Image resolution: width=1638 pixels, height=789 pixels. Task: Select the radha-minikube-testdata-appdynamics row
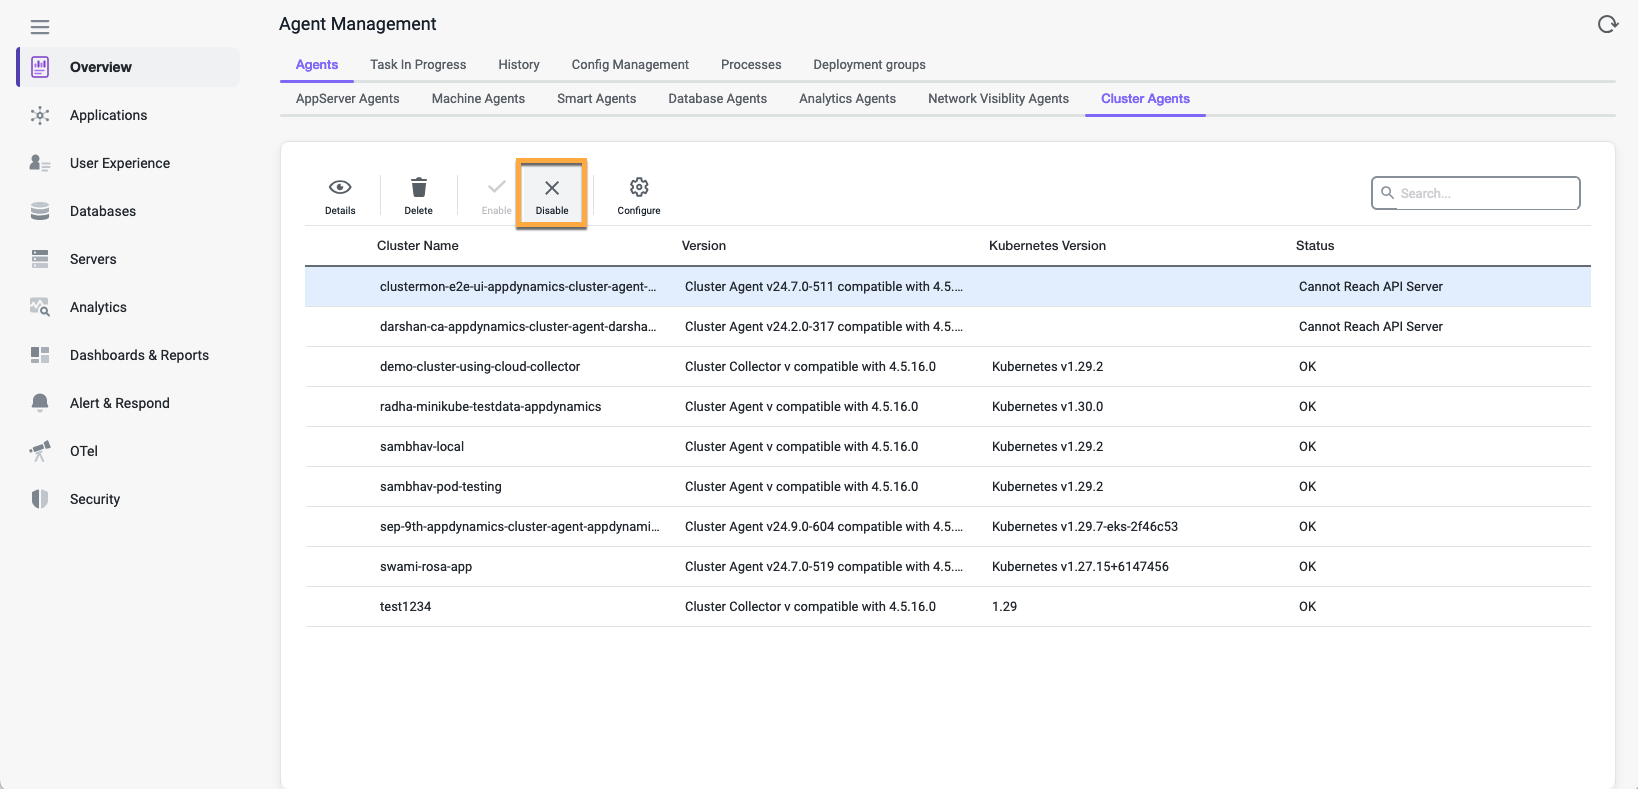[948, 407]
